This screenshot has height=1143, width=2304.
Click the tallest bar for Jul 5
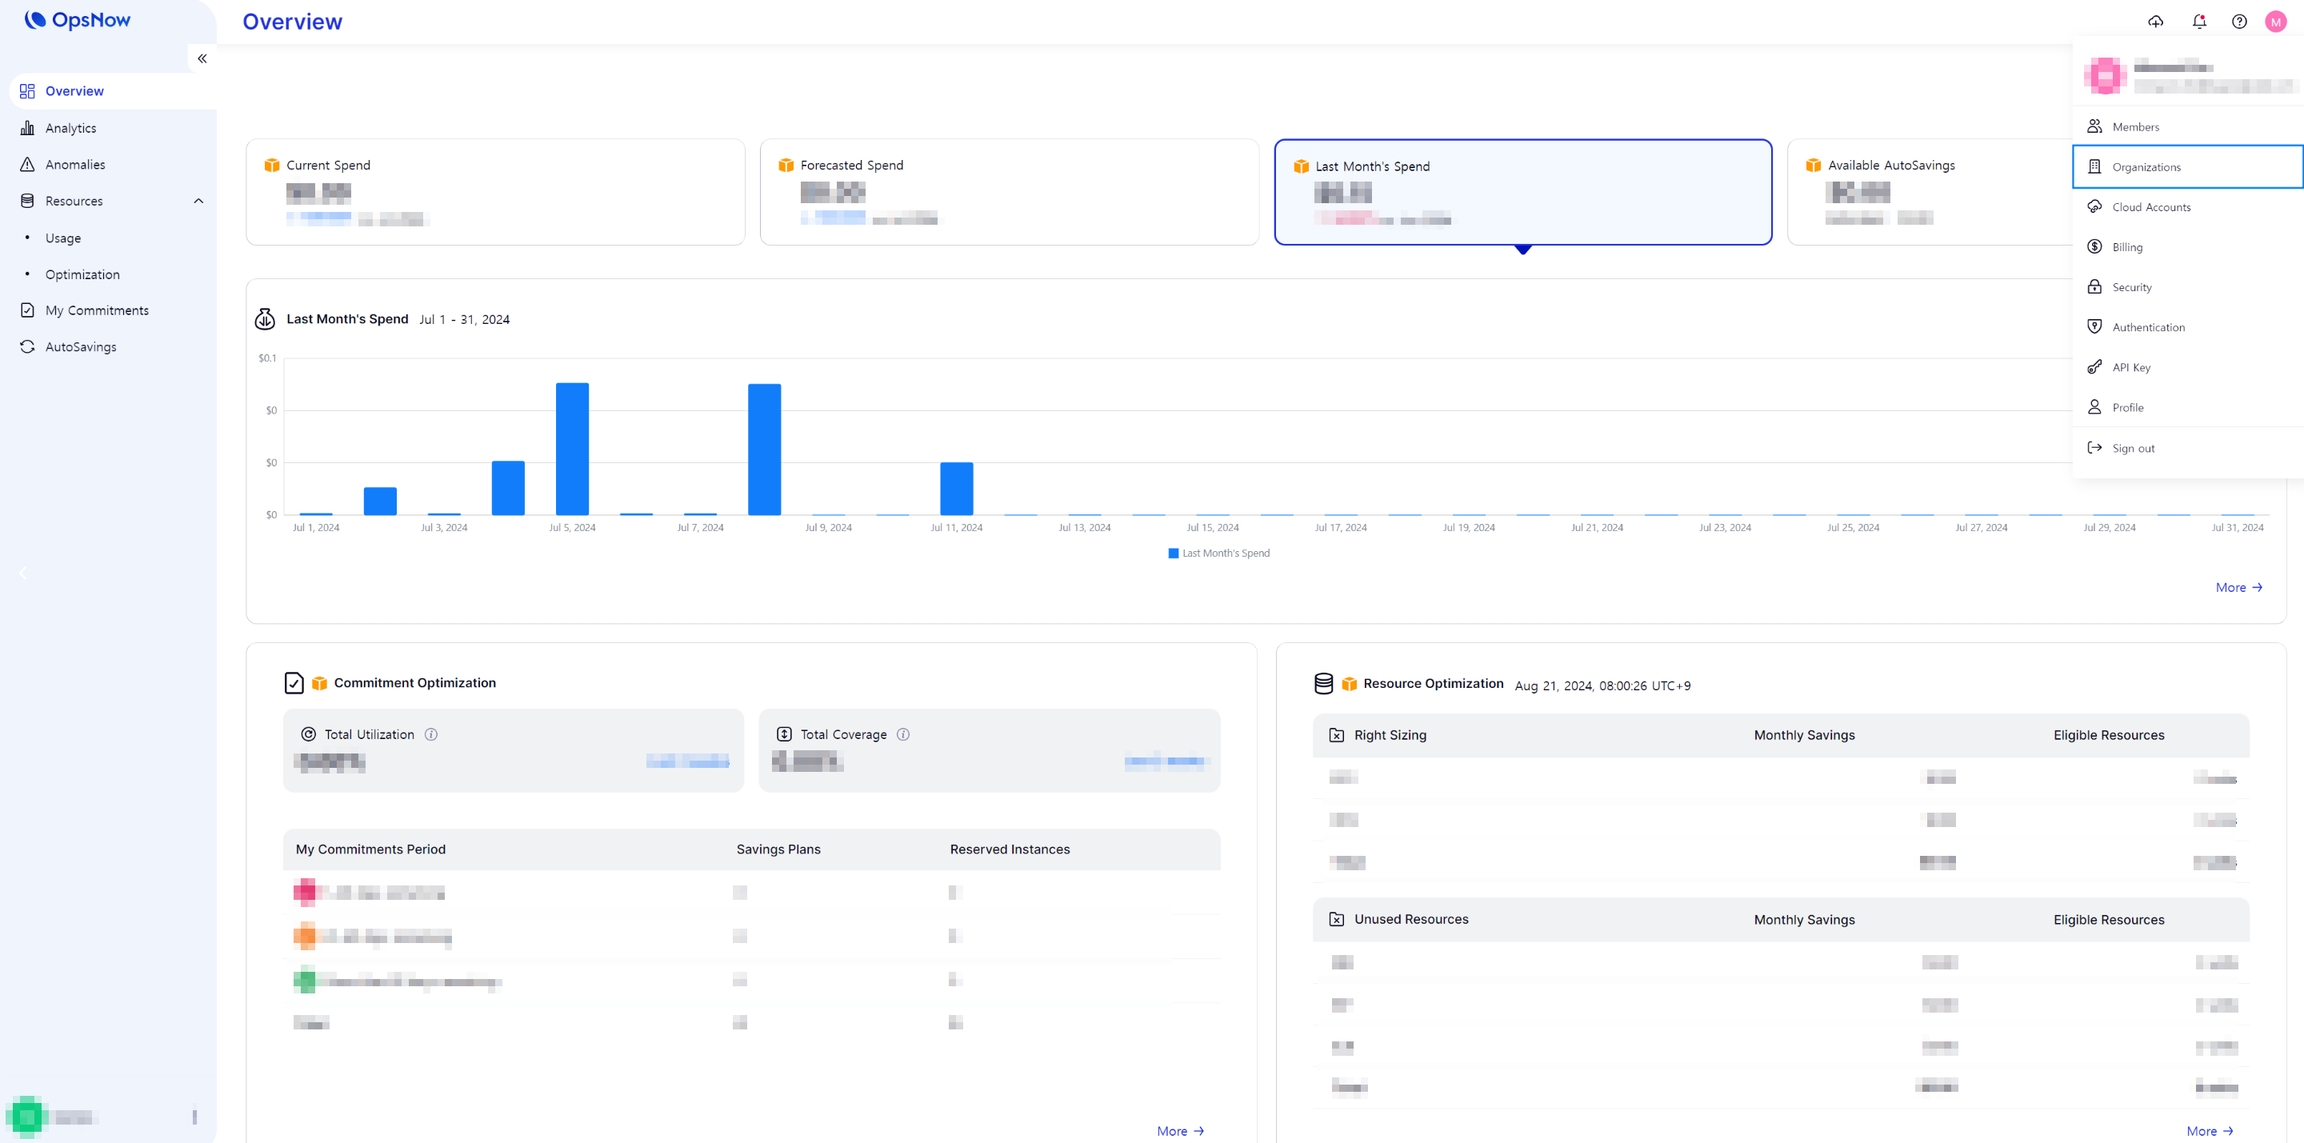click(572, 448)
